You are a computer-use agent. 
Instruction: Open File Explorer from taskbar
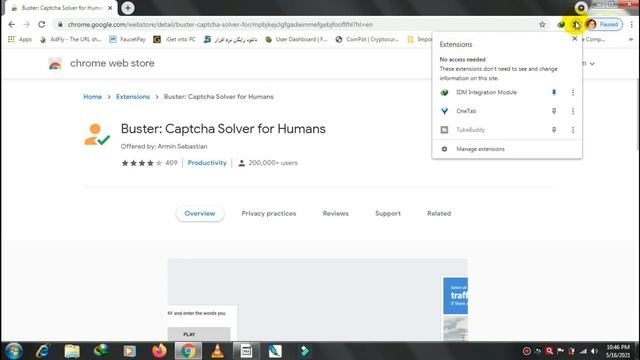coord(72,351)
